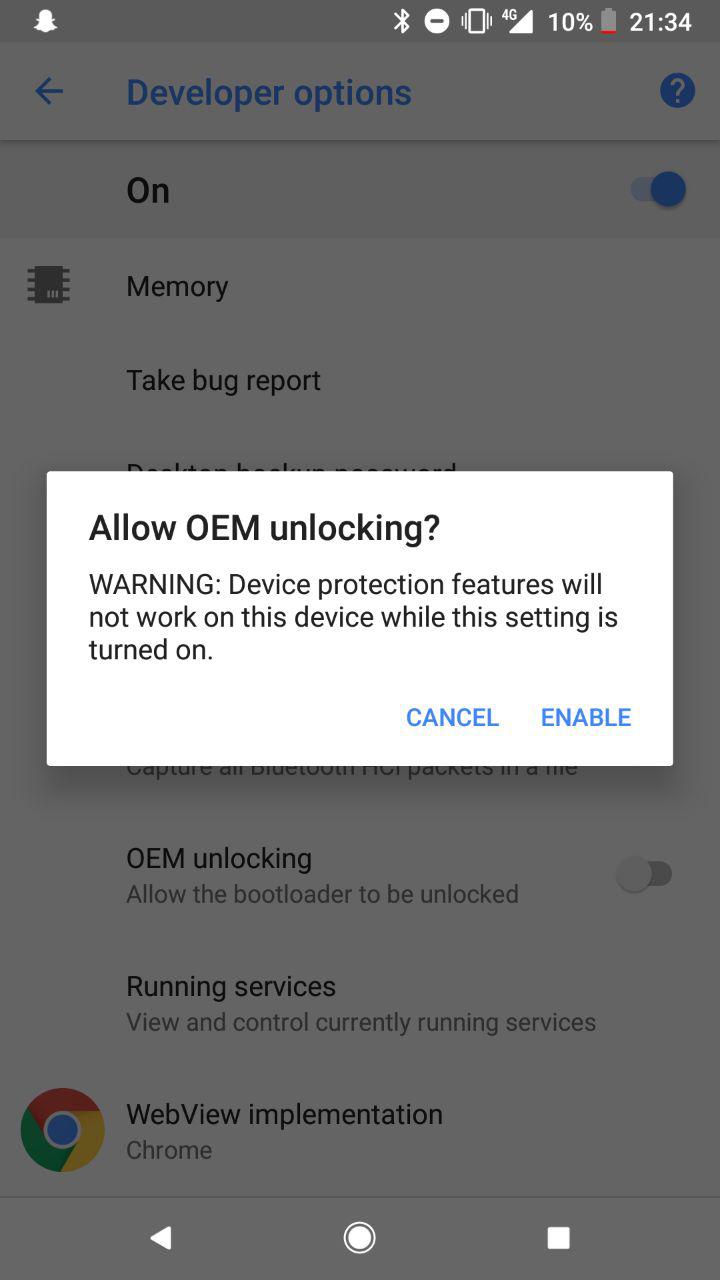Tap the Memory chip icon

point(48,285)
